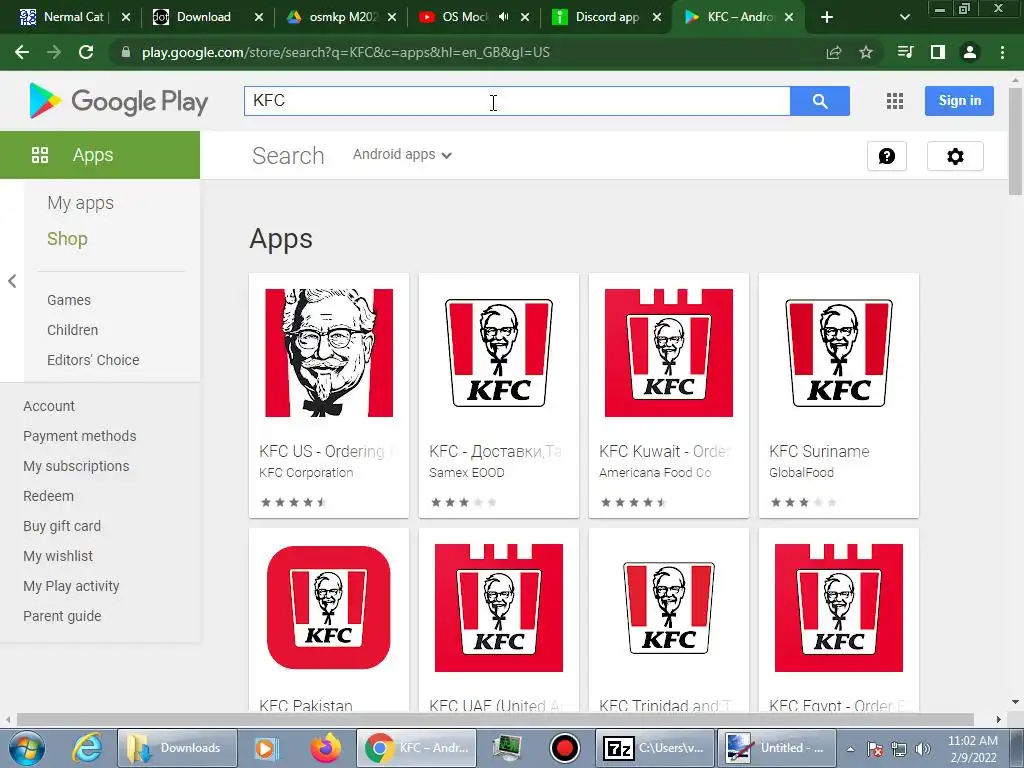The height and width of the screenshot is (768, 1024).
Task: Open the system monitor taskbar icon
Action: click(506, 748)
